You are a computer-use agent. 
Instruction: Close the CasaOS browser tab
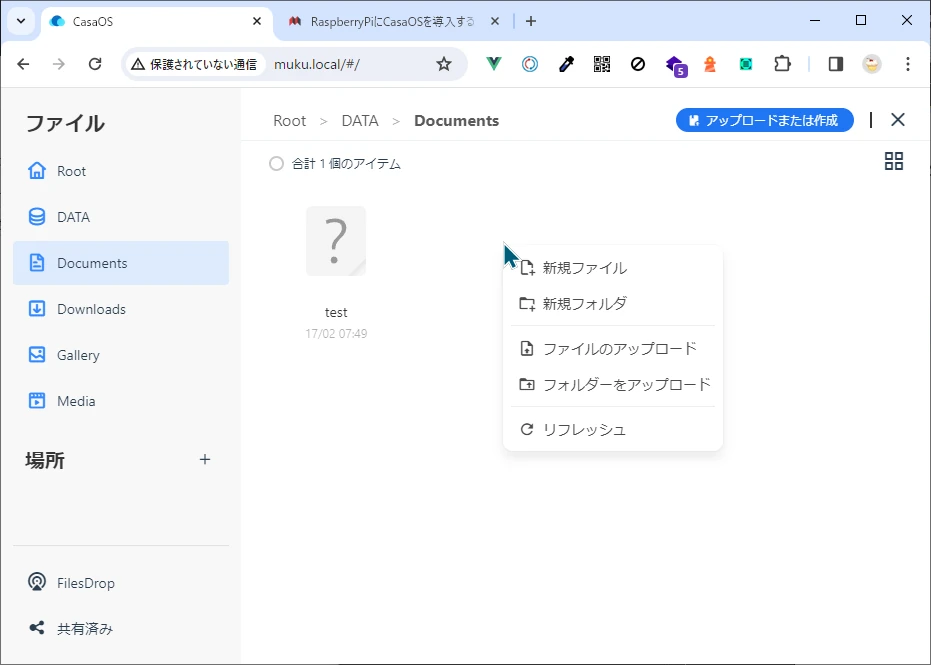(x=257, y=21)
